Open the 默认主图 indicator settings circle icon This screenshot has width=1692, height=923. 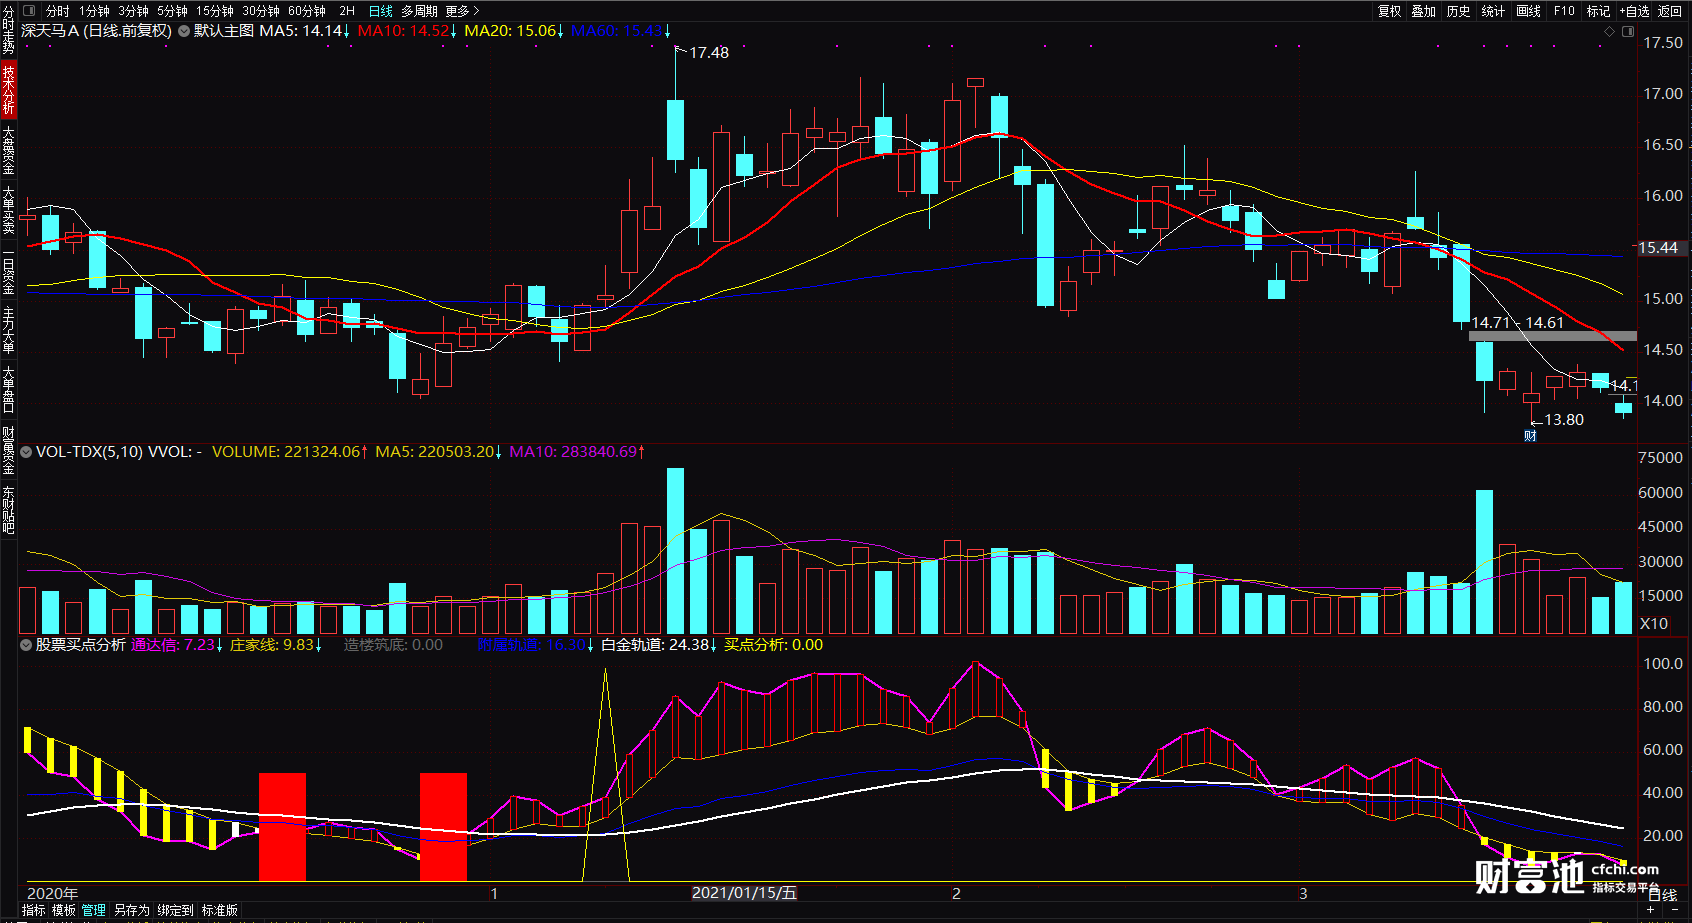click(x=184, y=31)
